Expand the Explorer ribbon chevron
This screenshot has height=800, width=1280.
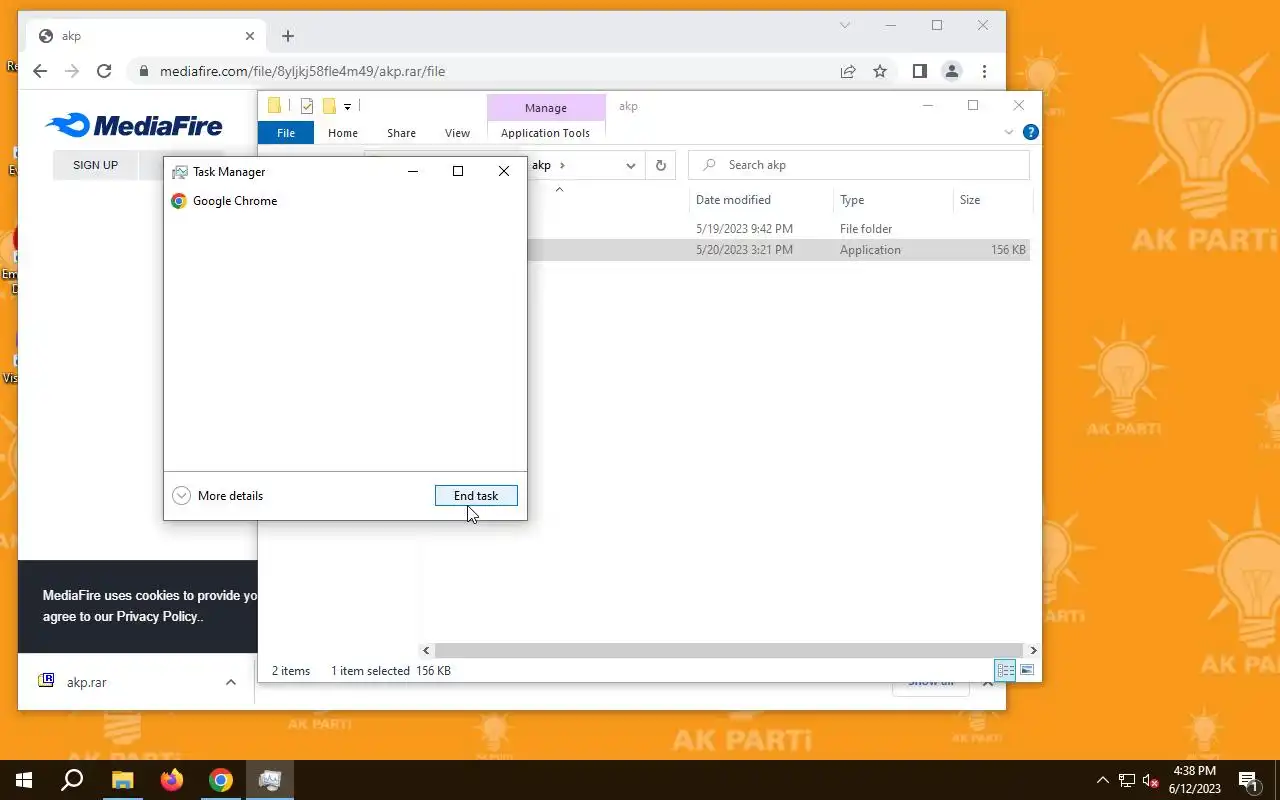pos(1008,132)
